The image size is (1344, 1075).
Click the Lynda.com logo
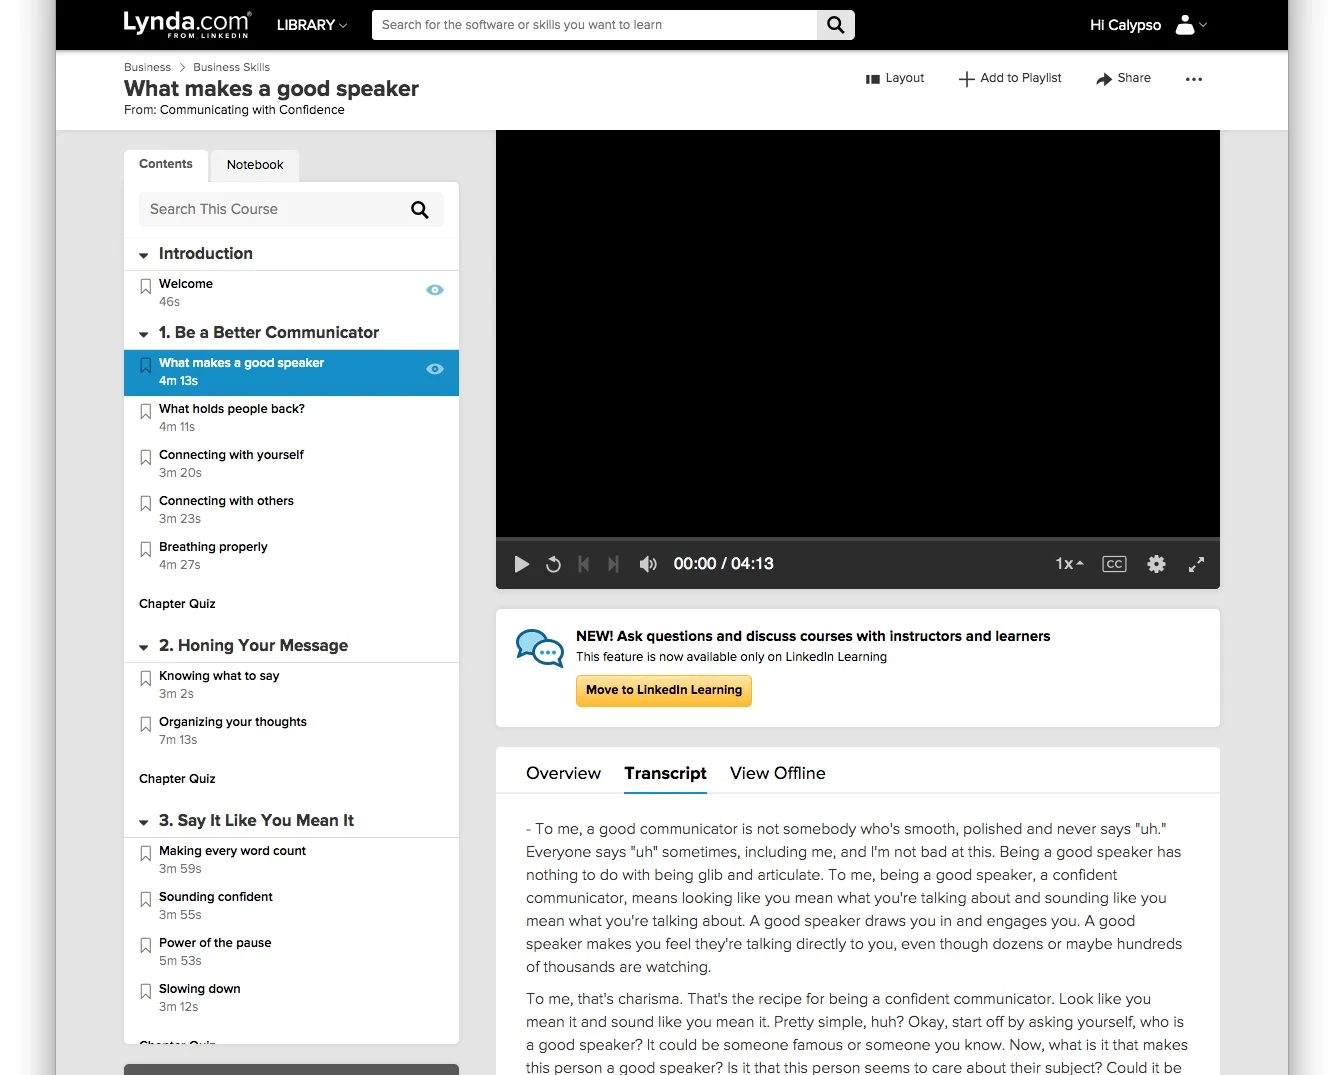click(186, 24)
